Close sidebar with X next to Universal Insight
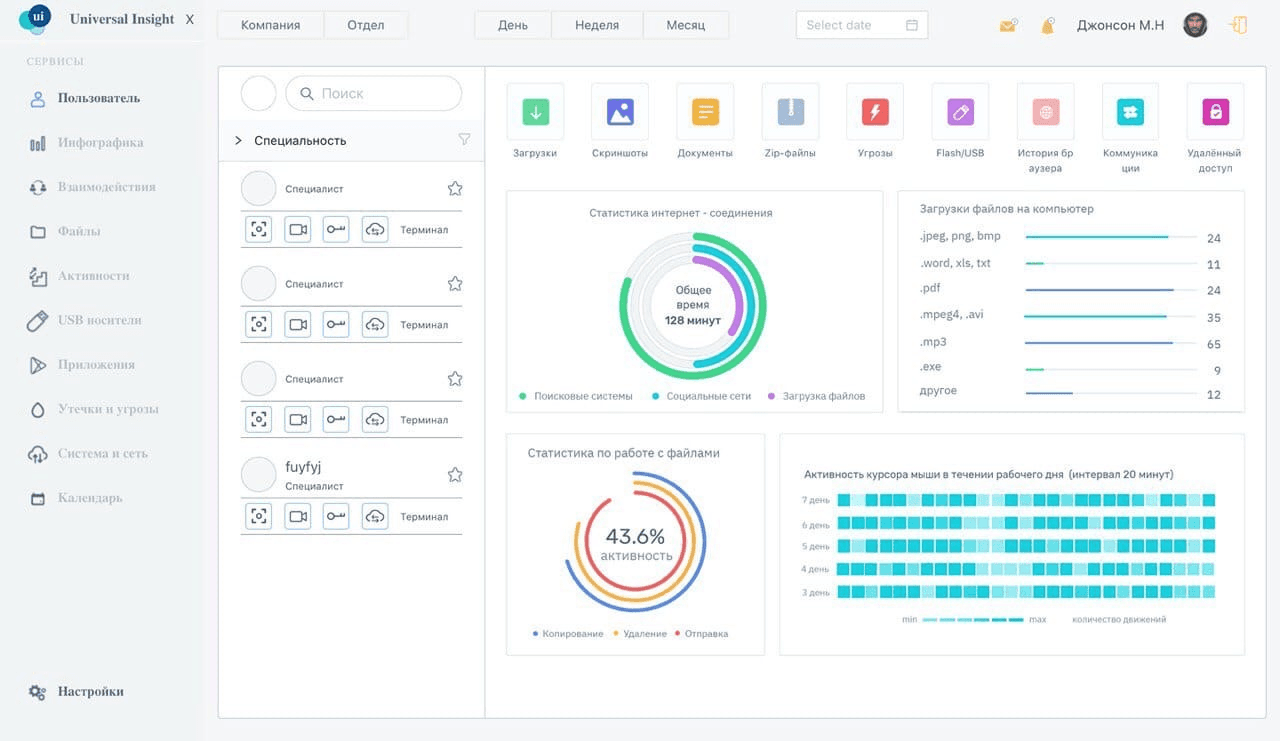The width and height of the screenshot is (1280, 741). (190, 20)
